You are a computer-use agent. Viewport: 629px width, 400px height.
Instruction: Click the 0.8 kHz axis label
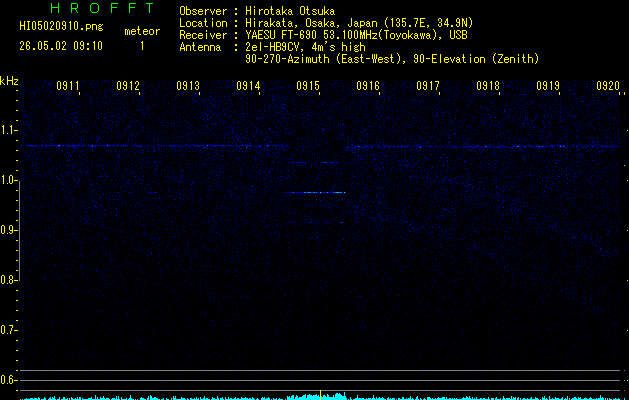(x=8, y=280)
